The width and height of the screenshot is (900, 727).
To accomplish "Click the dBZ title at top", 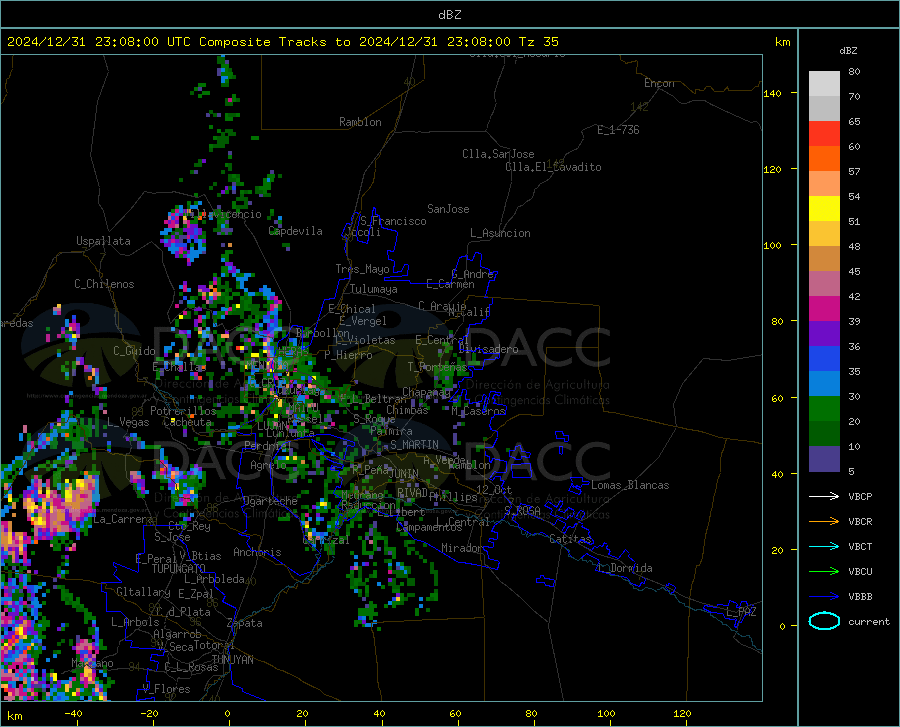I will 449,14.
